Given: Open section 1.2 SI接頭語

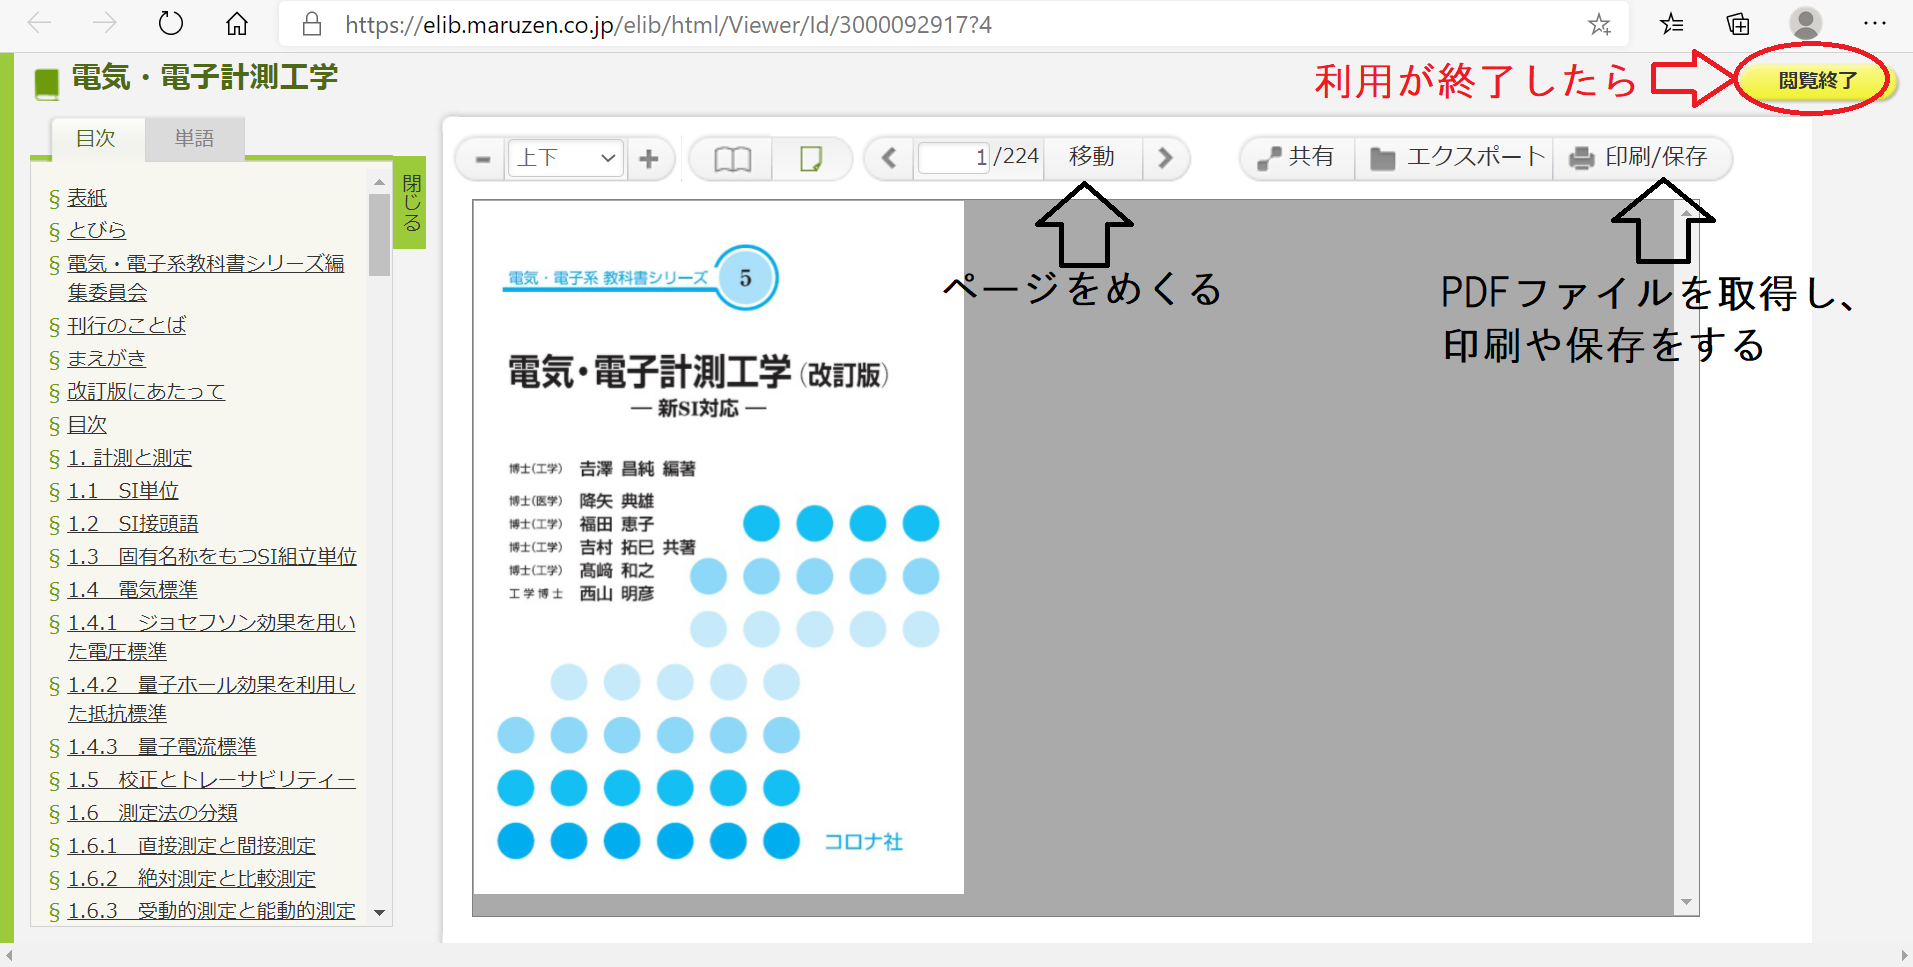Looking at the screenshot, I should tap(133, 523).
